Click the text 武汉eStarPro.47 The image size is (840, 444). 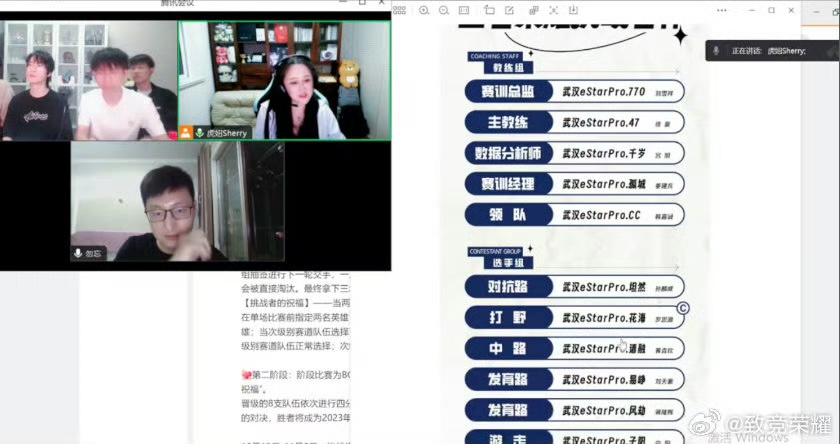pyautogui.click(x=601, y=123)
